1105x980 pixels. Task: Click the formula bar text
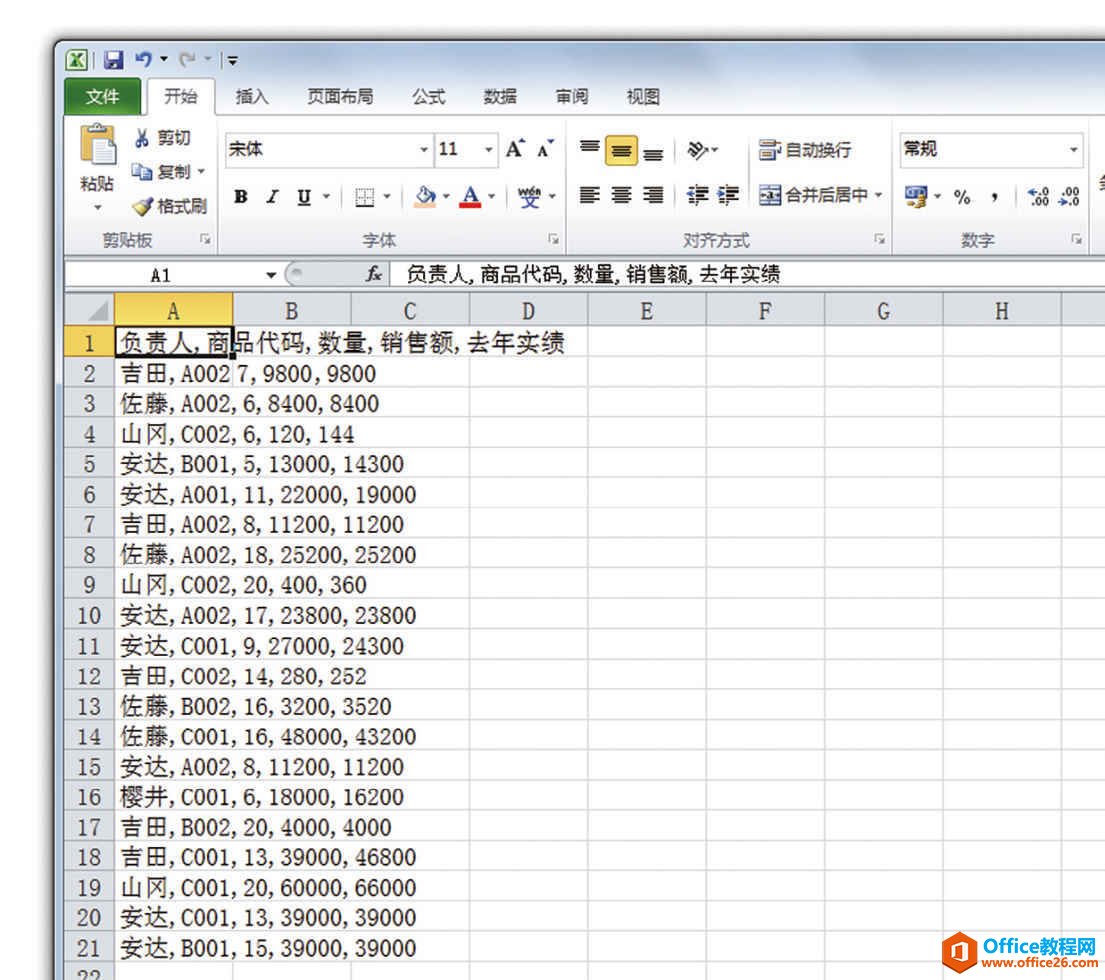point(593,274)
